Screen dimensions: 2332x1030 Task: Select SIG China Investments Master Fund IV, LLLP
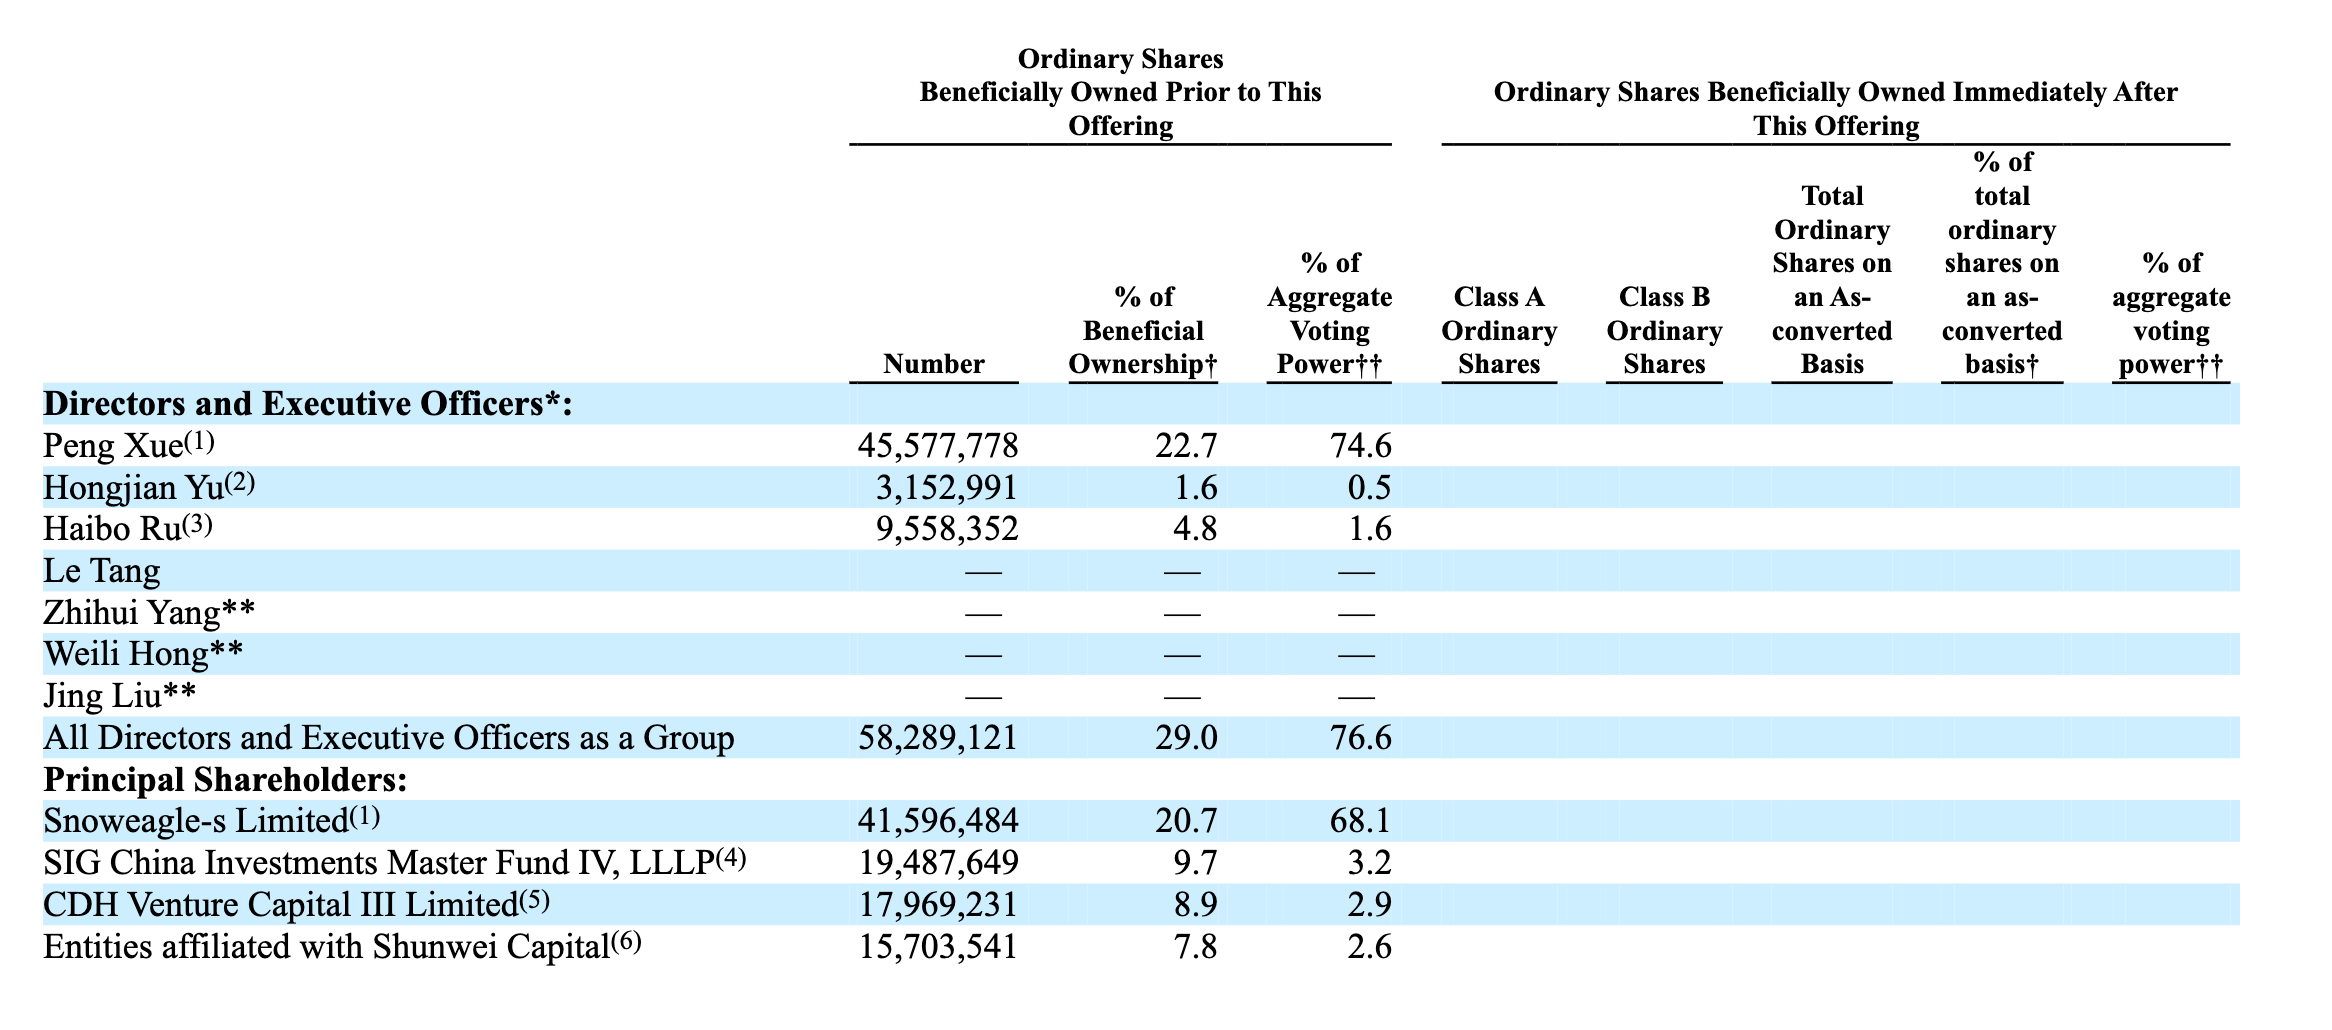[x=395, y=862]
